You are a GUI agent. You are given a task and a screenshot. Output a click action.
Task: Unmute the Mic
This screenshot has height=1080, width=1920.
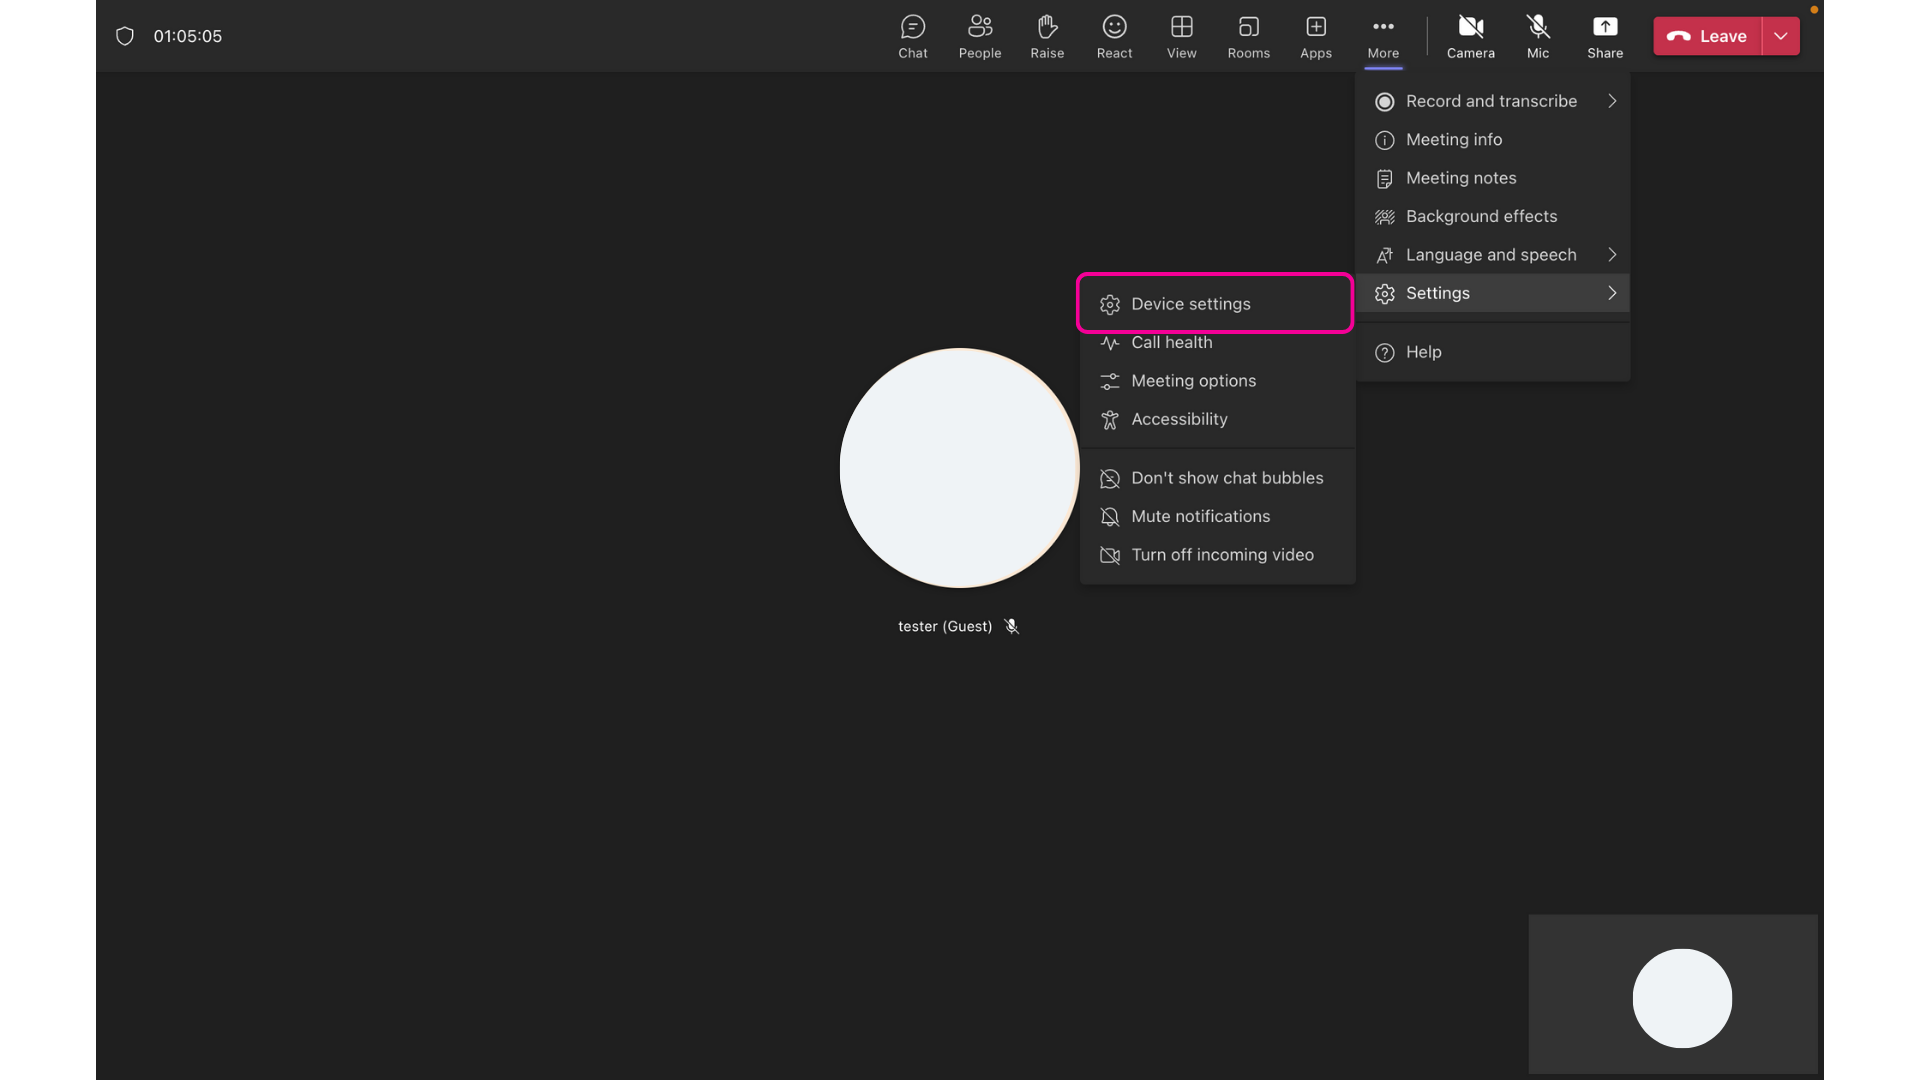coord(1536,36)
